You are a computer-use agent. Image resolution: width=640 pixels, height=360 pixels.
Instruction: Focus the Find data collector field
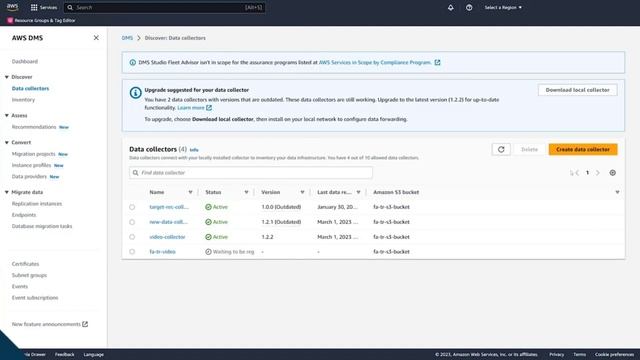251,173
